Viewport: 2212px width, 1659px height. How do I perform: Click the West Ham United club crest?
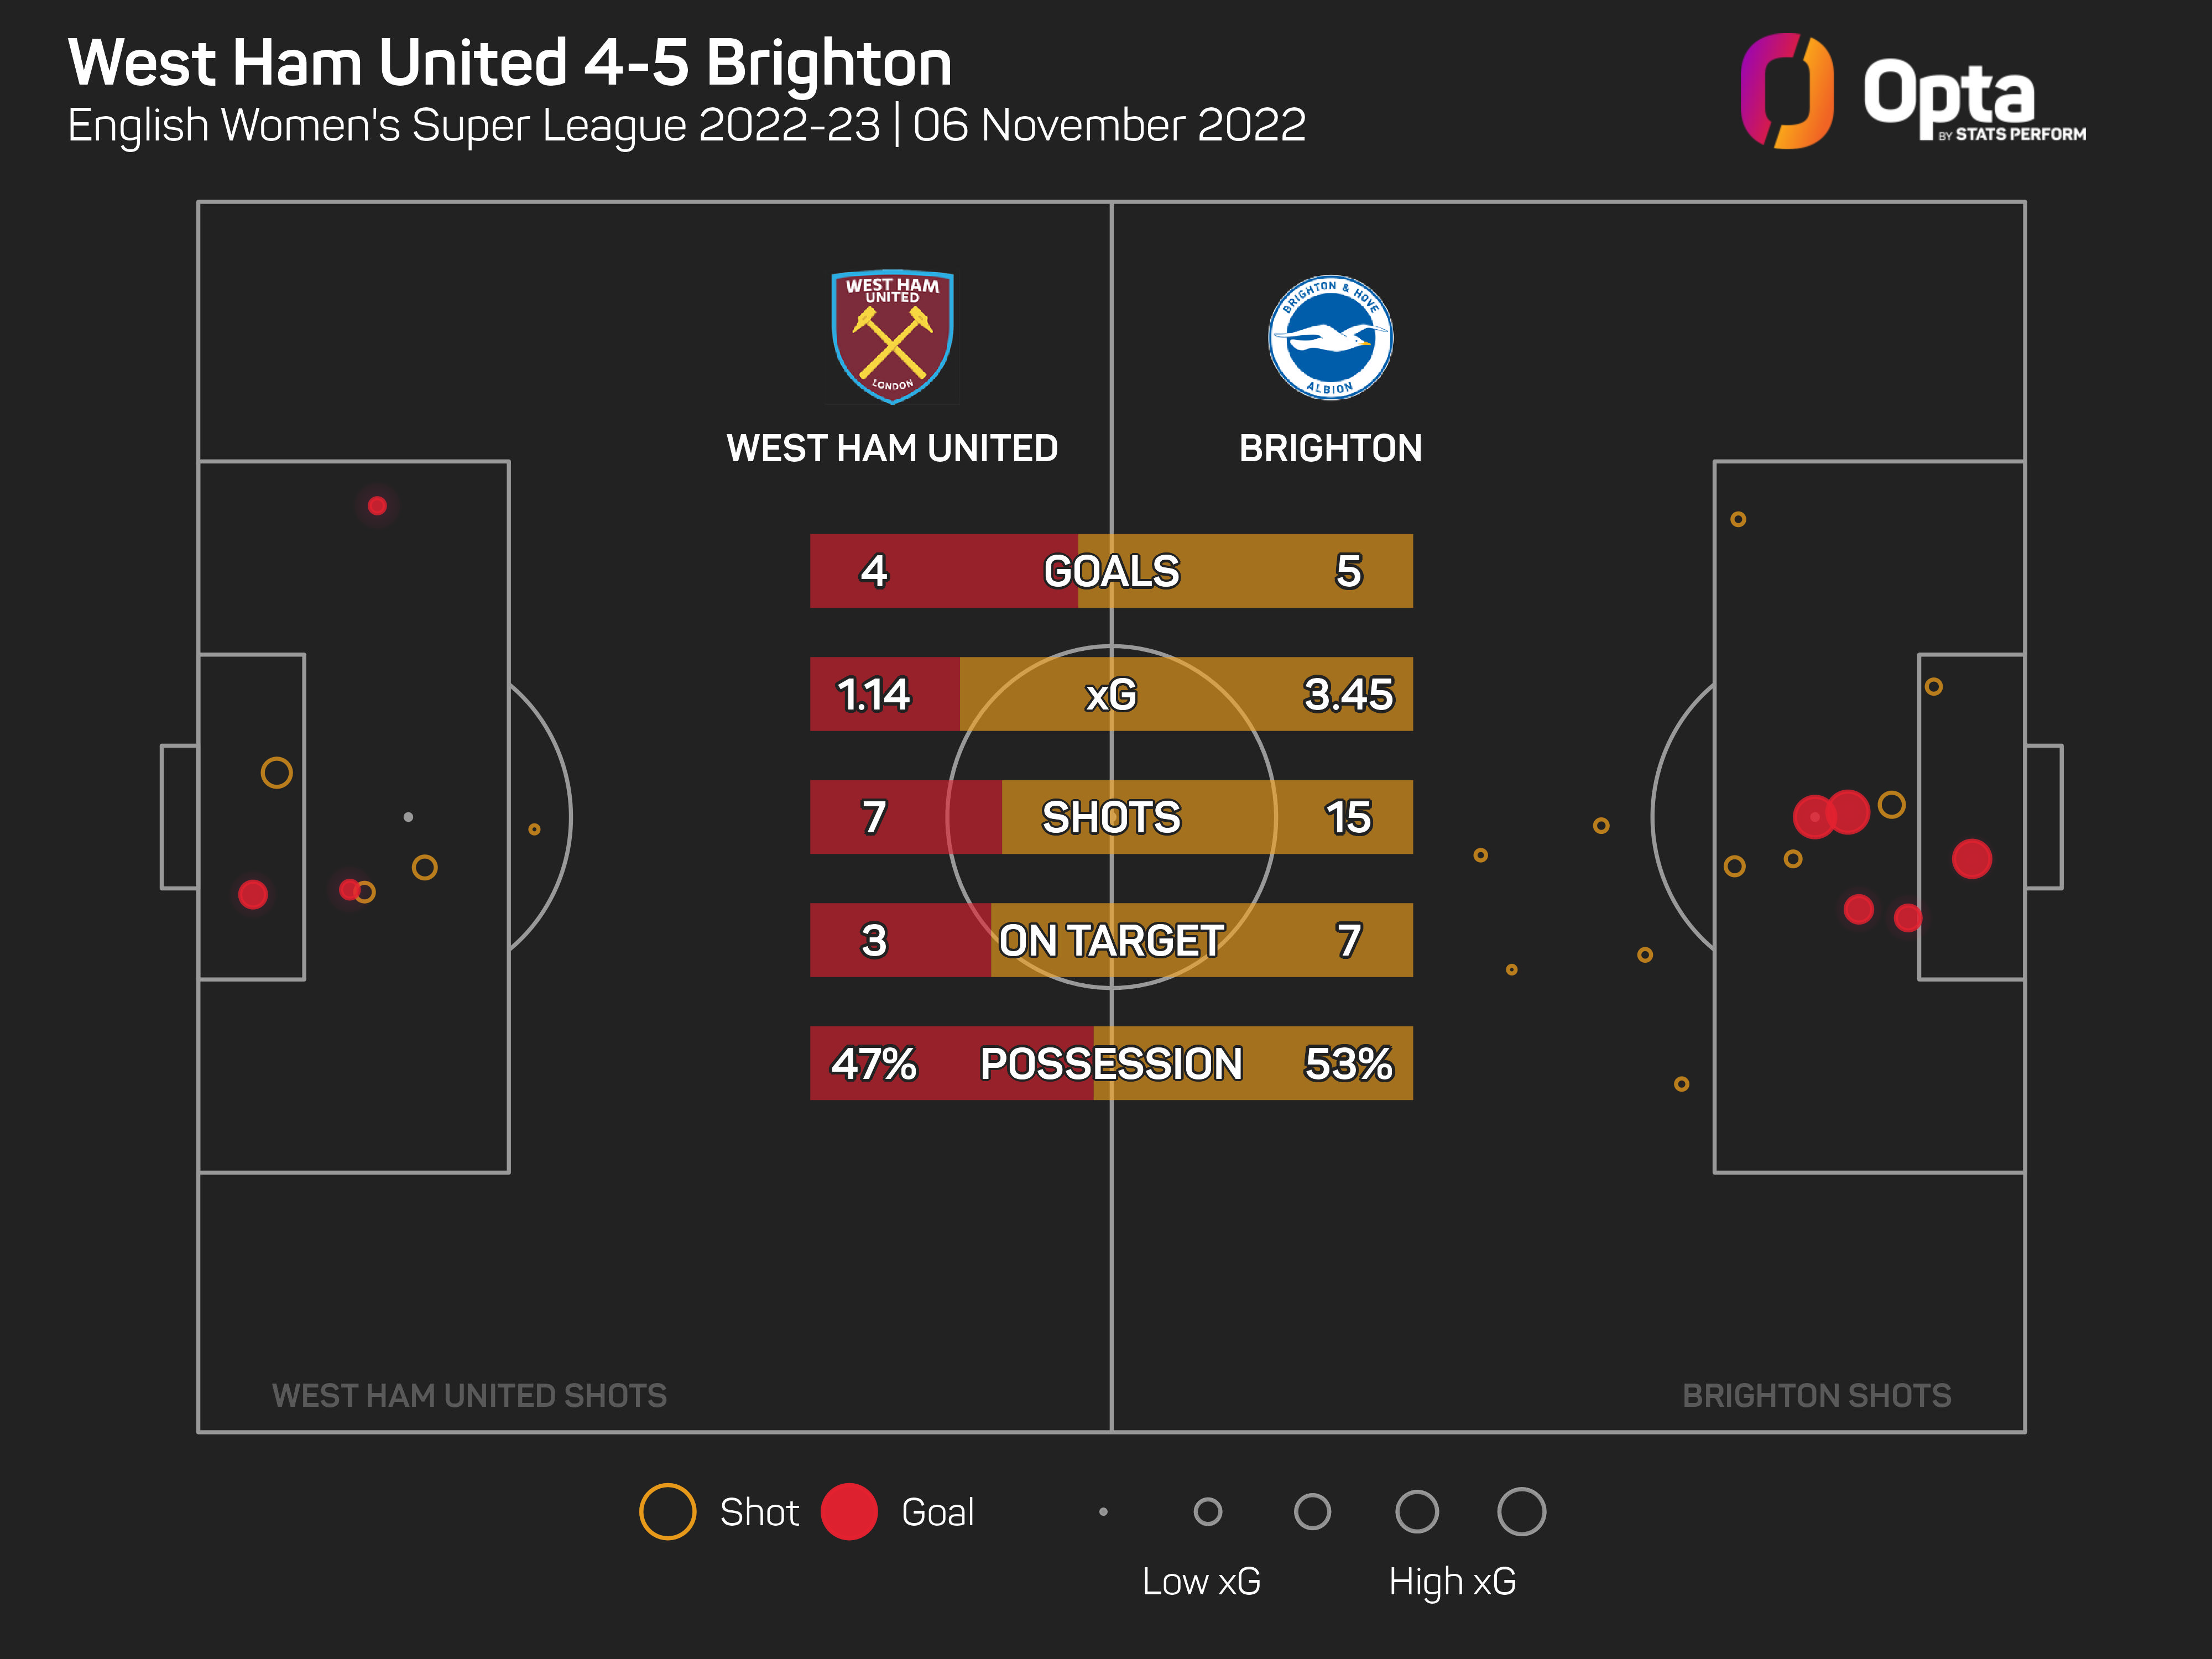[892, 336]
